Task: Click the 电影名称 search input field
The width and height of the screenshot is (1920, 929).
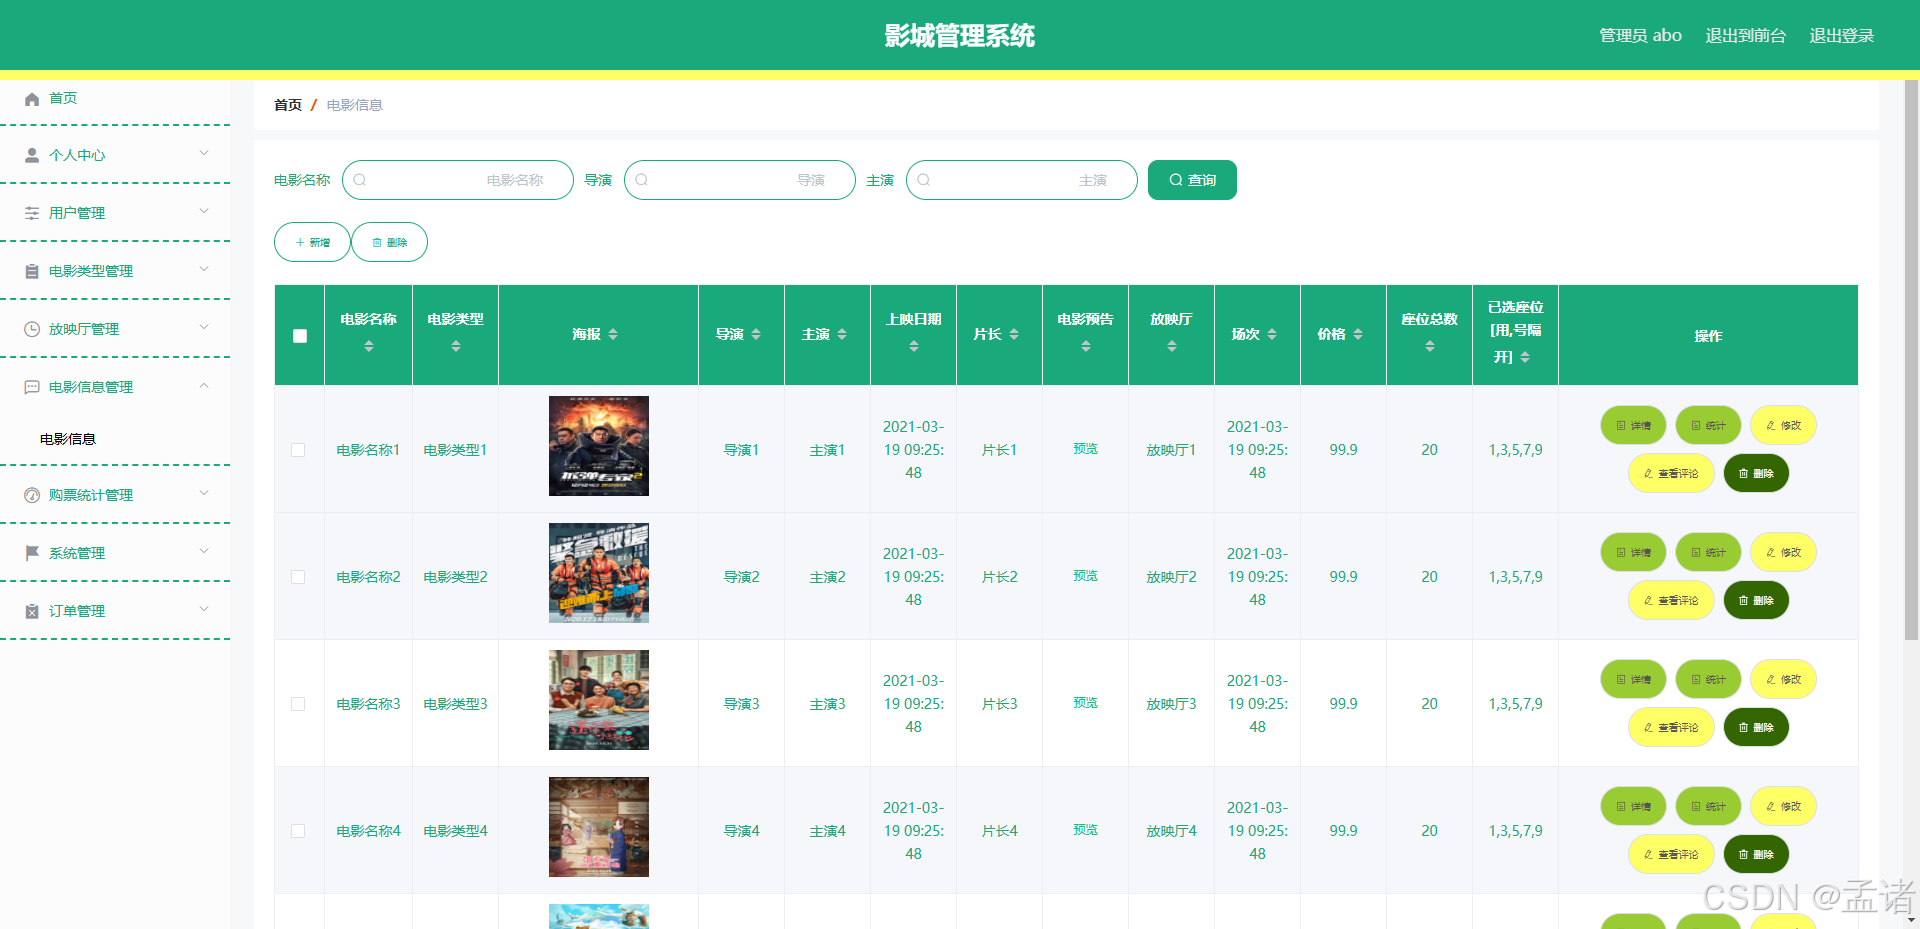Action: pos(458,180)
